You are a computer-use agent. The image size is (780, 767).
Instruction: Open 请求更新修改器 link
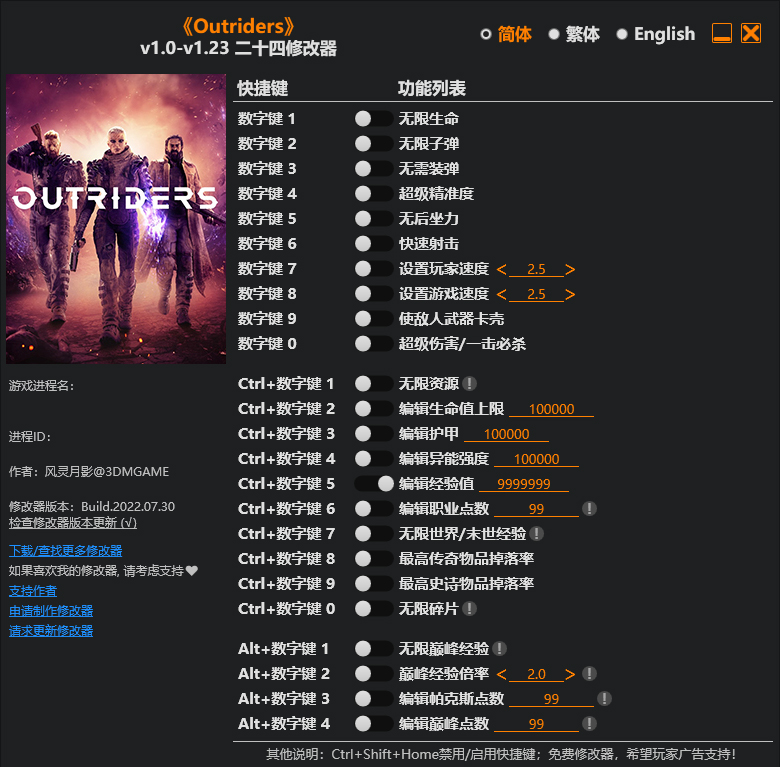51,630
